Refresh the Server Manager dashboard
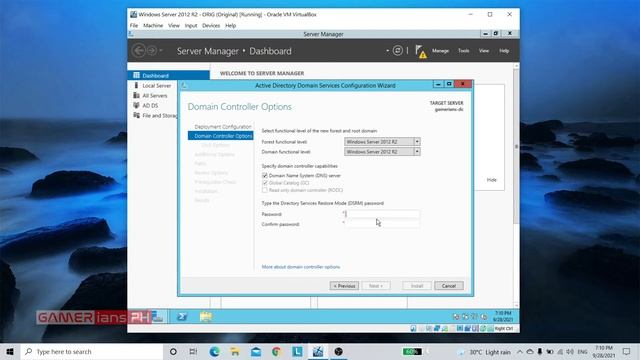The width and height of the screenshot is (640, 360). (x=397, y=51)
